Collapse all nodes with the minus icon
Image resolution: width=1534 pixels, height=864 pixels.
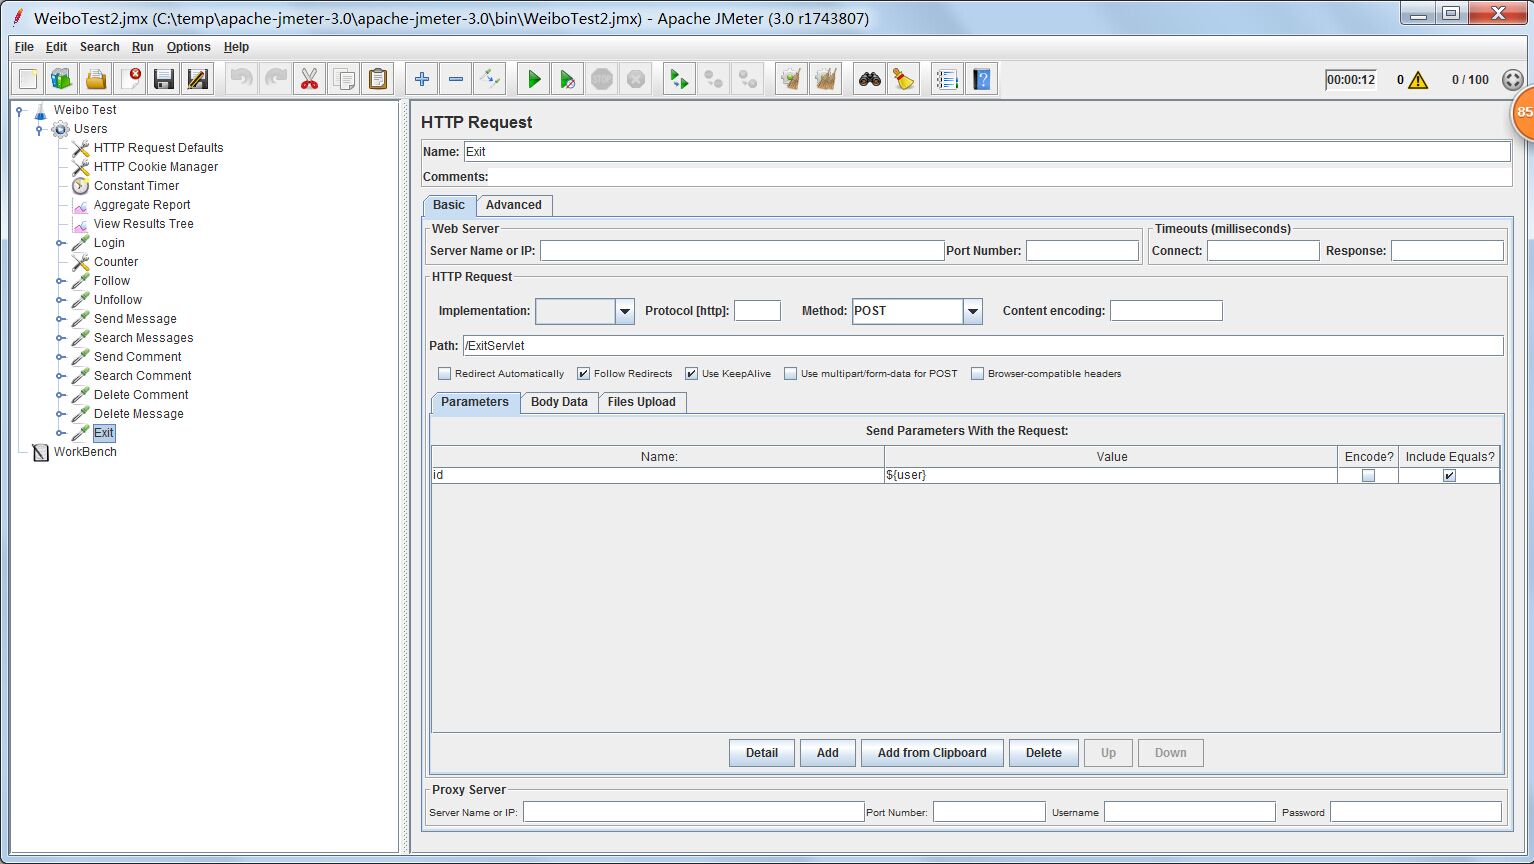point(456,79)
